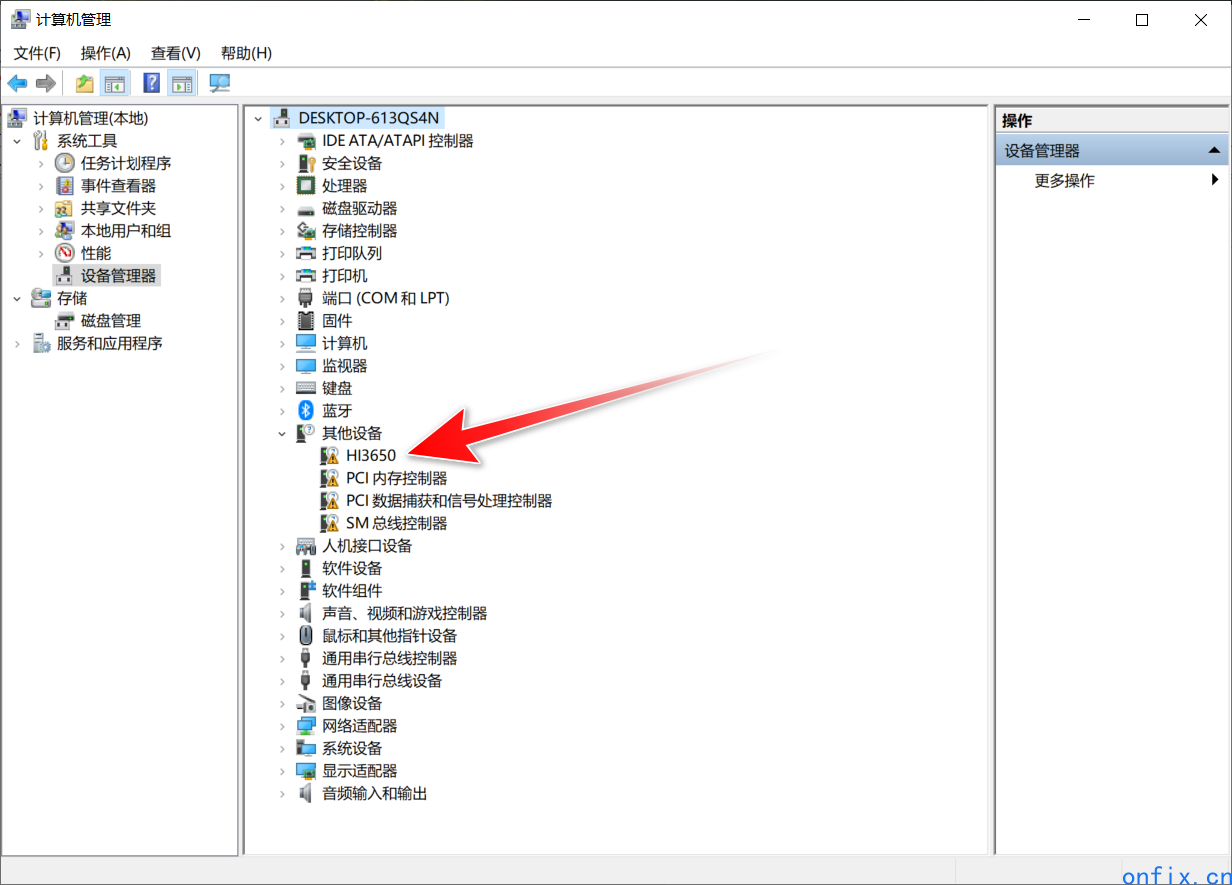This screenshot has height=885, width=1232.
Task: Collapse the 其他设备 category
Action: click(283, 433)
